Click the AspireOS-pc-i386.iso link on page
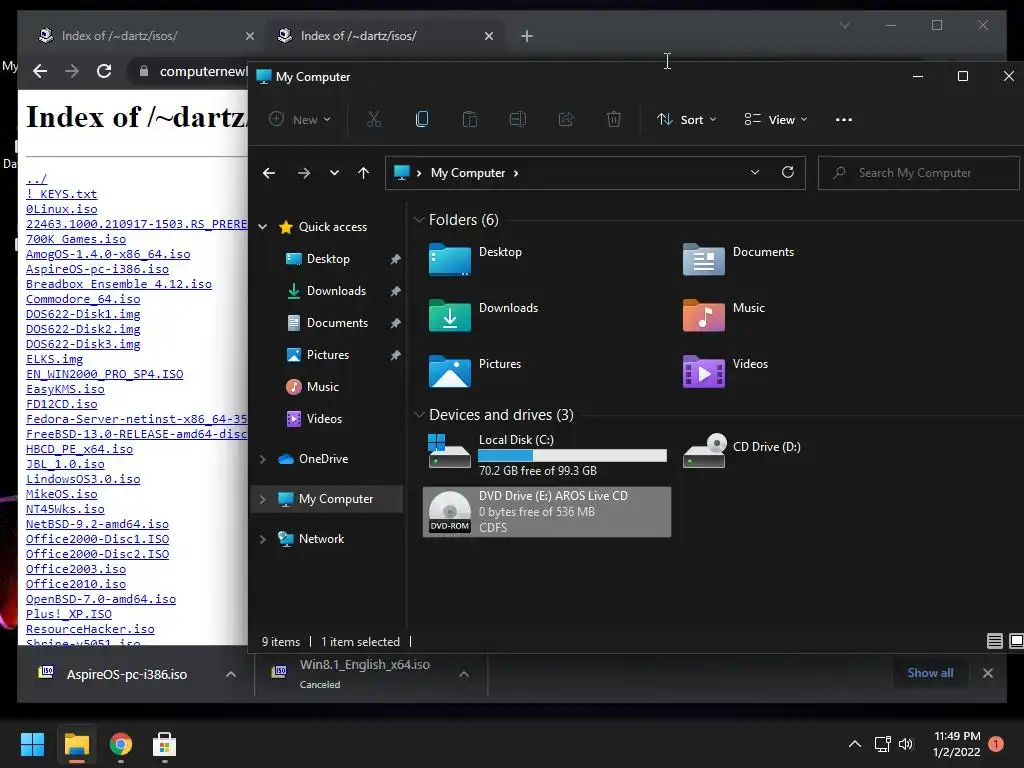 point(97,269)
